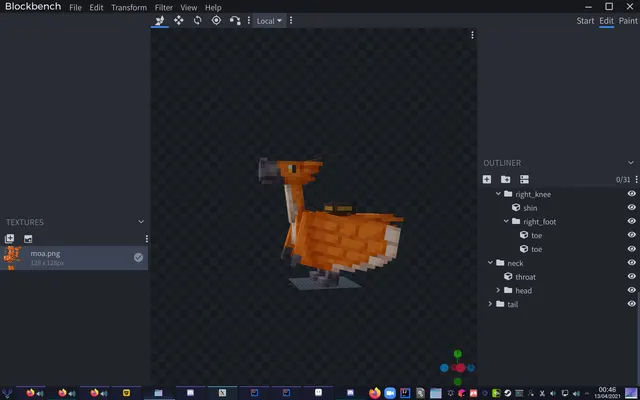Select the throat cube in Outliner

[x=525, y=277]
